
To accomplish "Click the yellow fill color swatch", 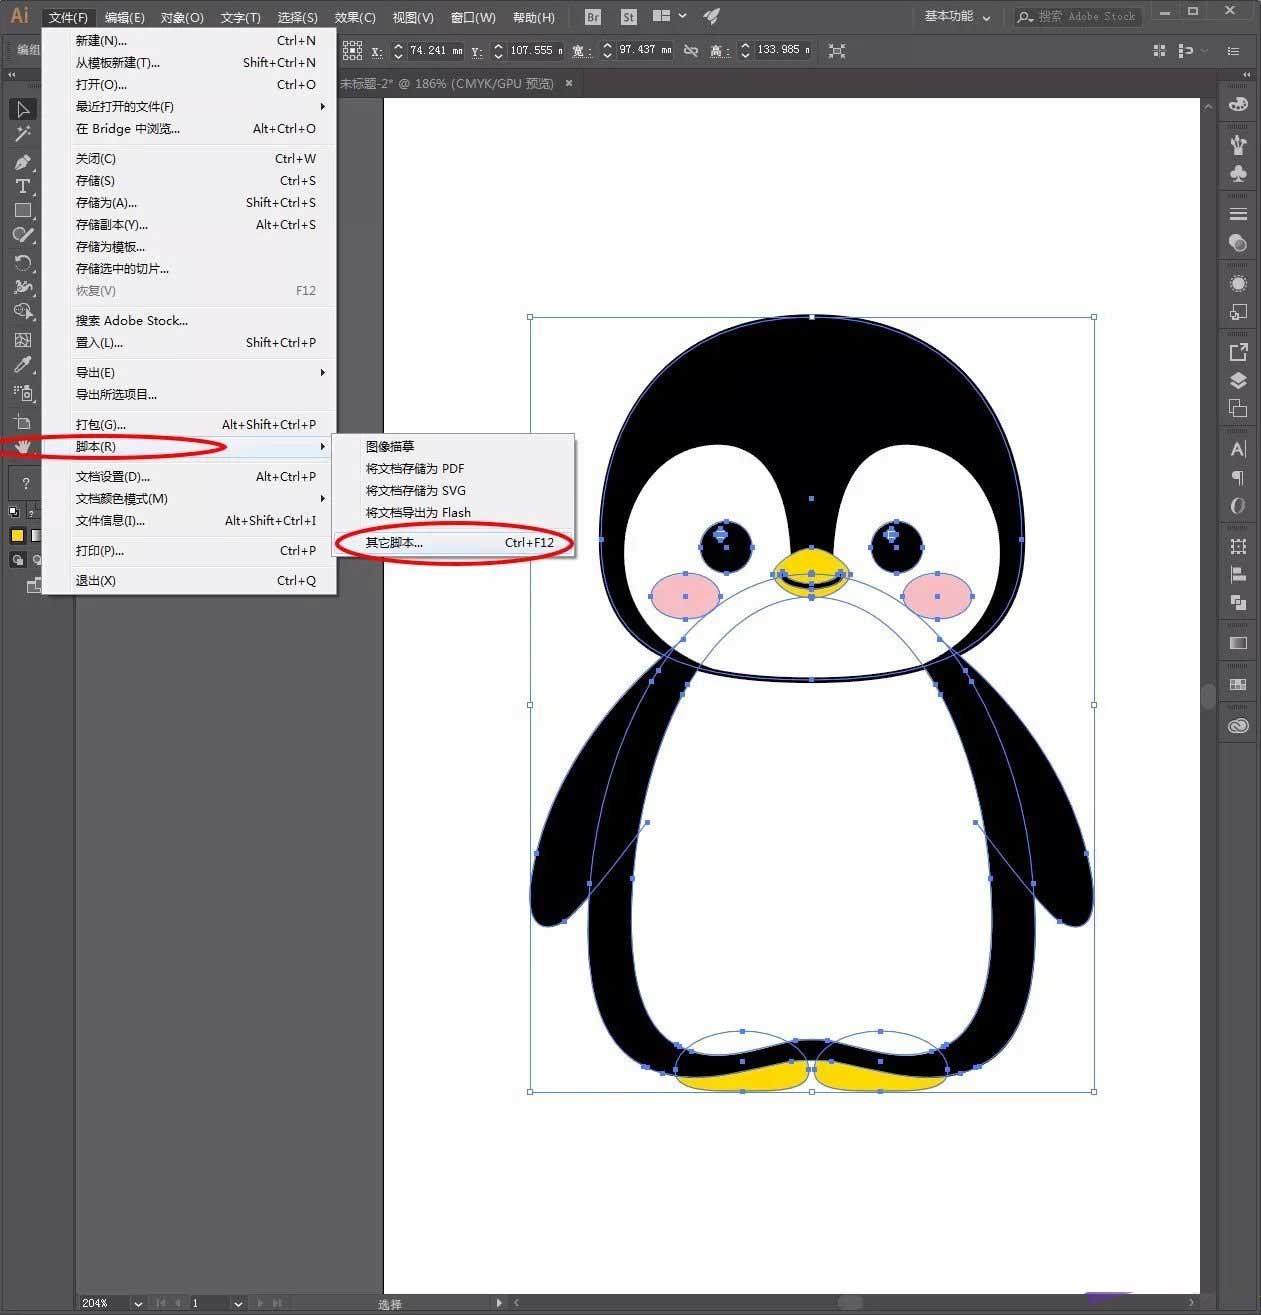I will (17, 536).
